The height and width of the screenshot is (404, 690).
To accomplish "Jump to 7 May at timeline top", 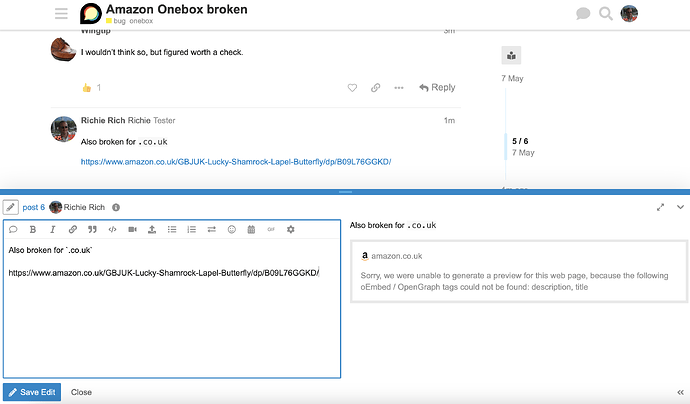I will [x=512, y=78].
